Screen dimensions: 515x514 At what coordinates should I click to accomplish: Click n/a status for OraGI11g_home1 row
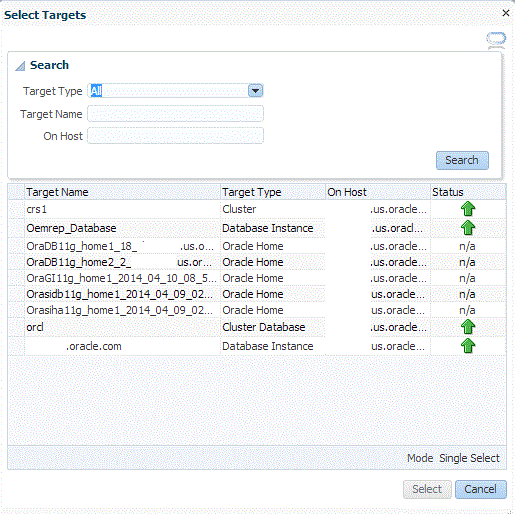467,278
